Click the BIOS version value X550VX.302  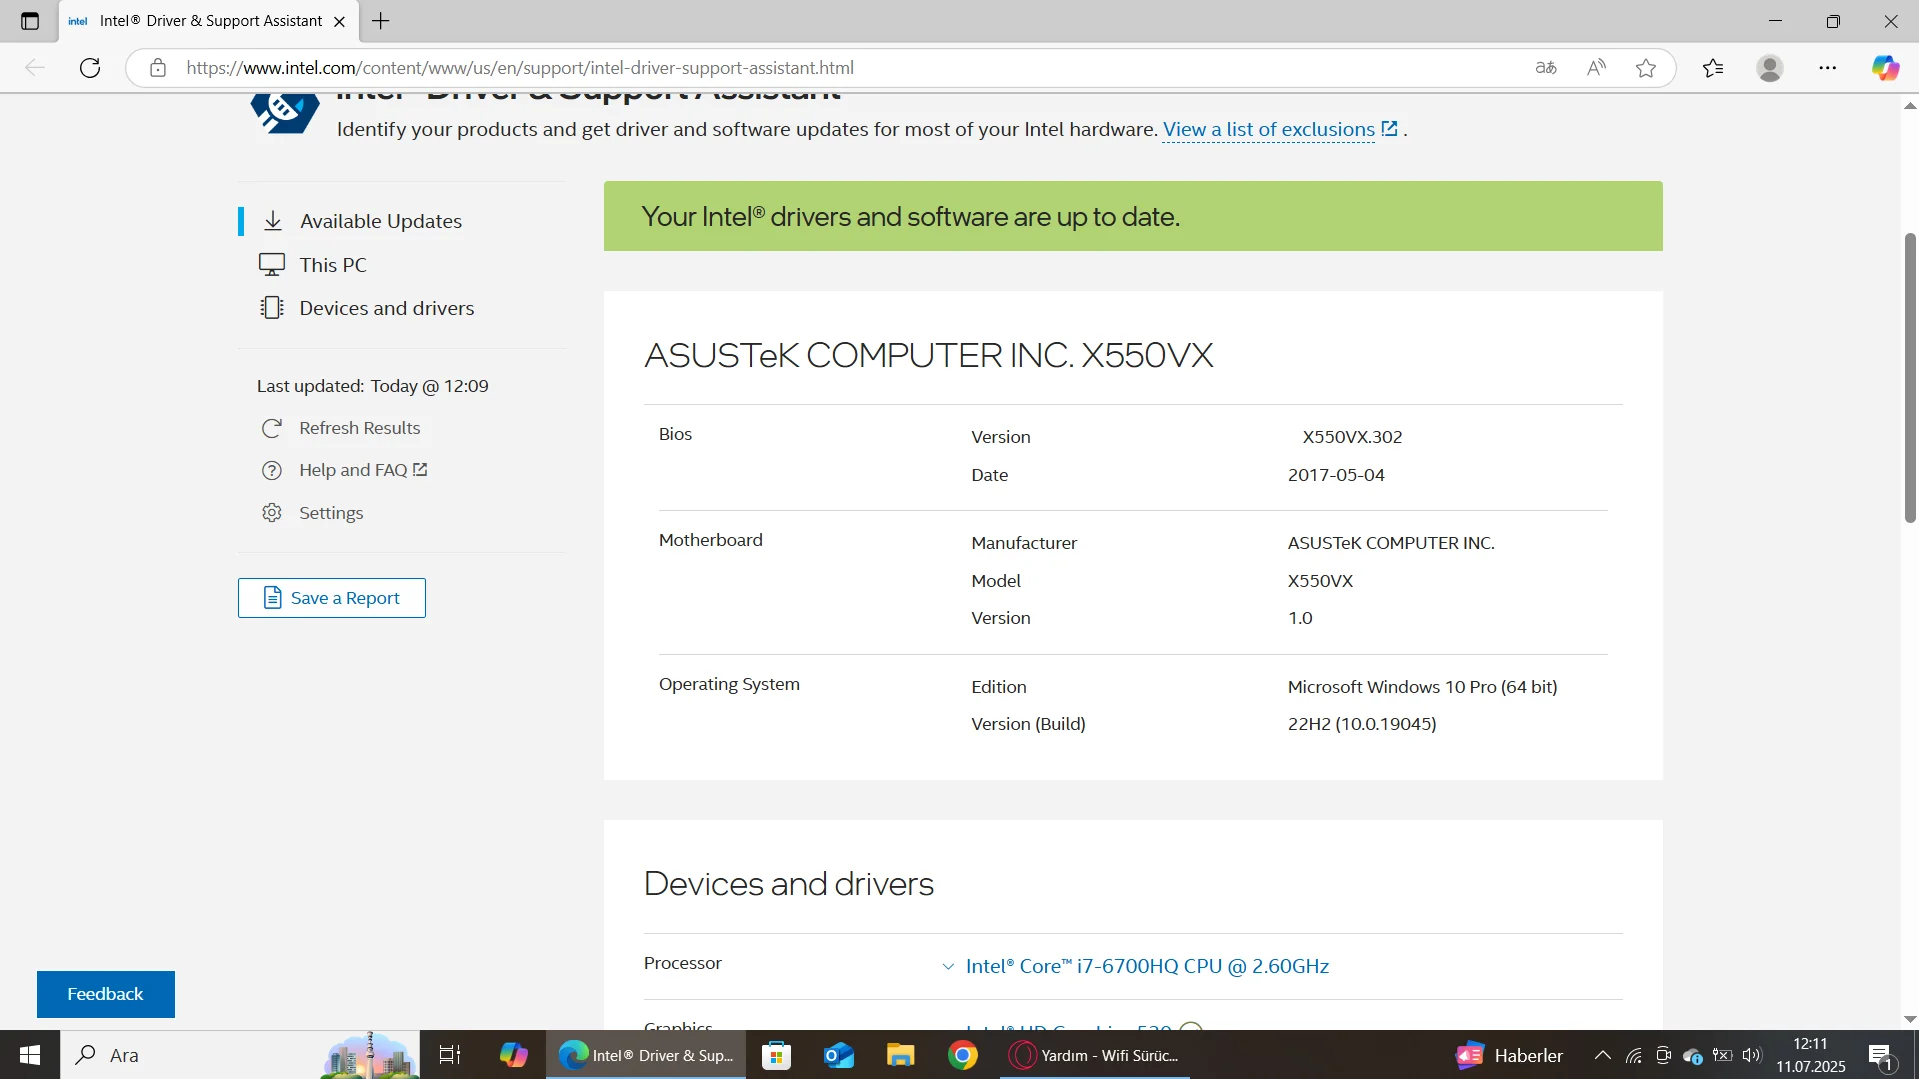click(1352, 437)
